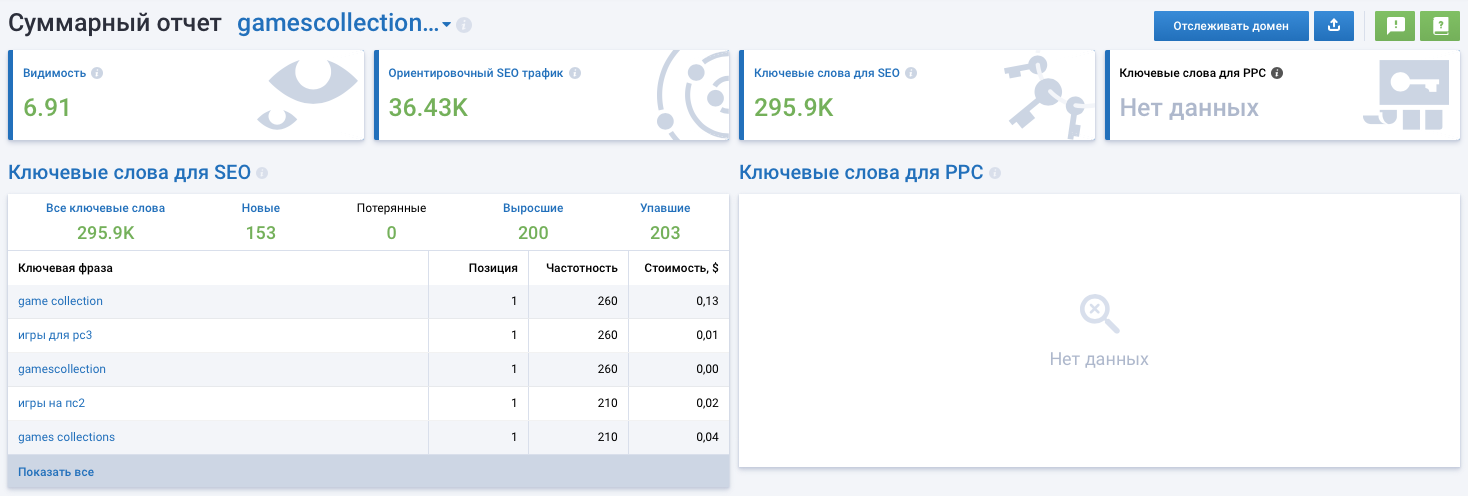Open the Выросшие keywords tab
This screenshot has height=496, width=1468.
533,208
